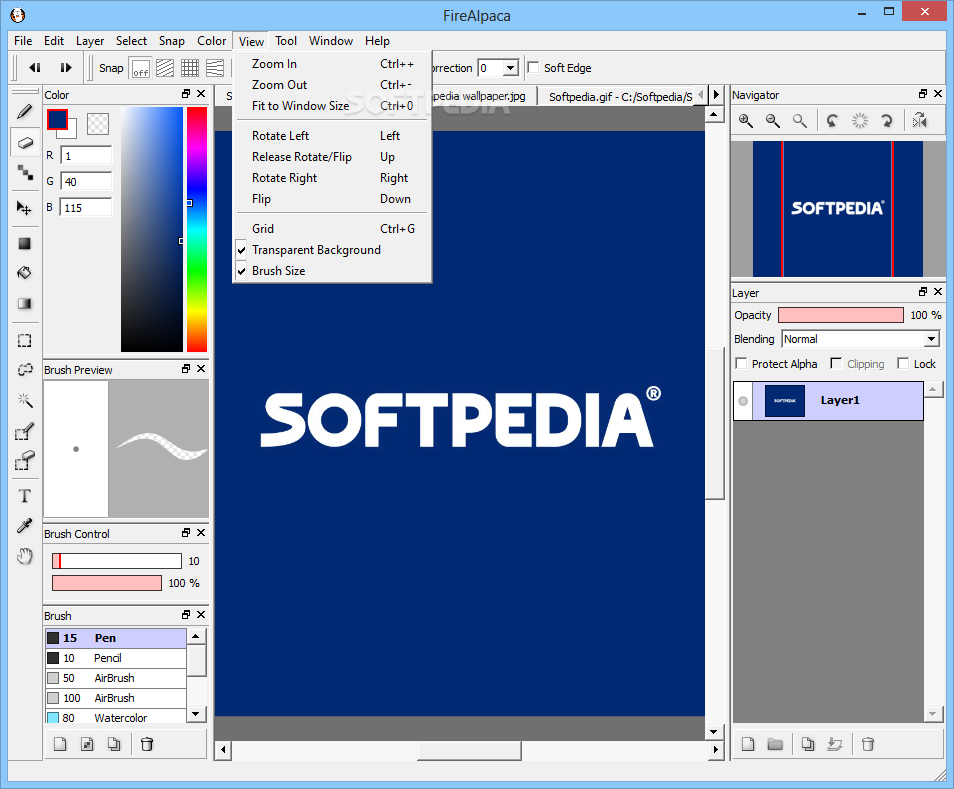Select the Pencil brush
This screenshot has height=789, width=954.
pyautogui.click(x=116, y=658)
